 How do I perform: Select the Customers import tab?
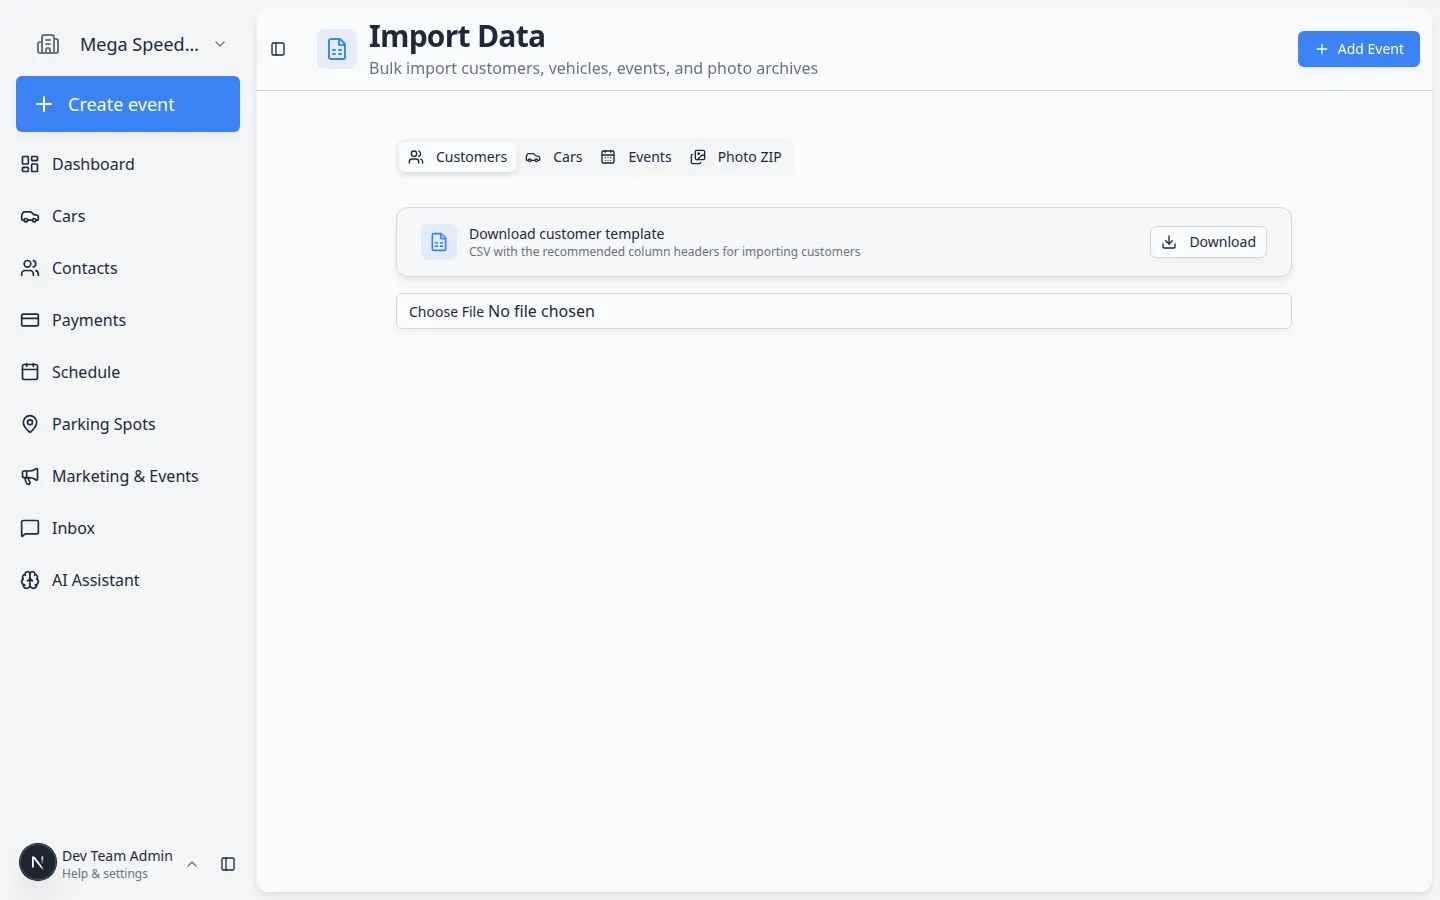click(458, 157)
